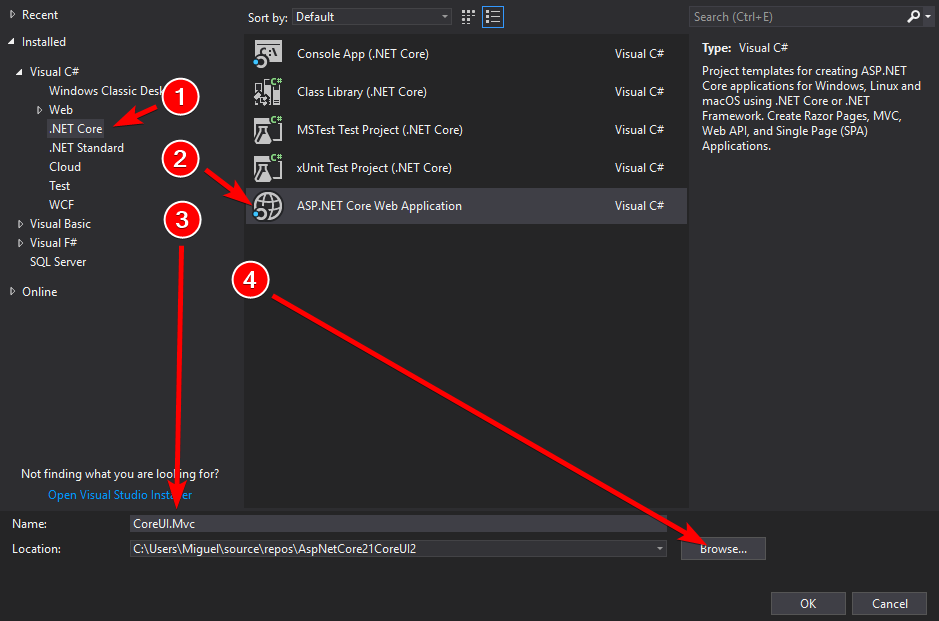This screenshot has height=621, width=939.
Task: Expand the Visual F# node
Action: pos(20,243)
